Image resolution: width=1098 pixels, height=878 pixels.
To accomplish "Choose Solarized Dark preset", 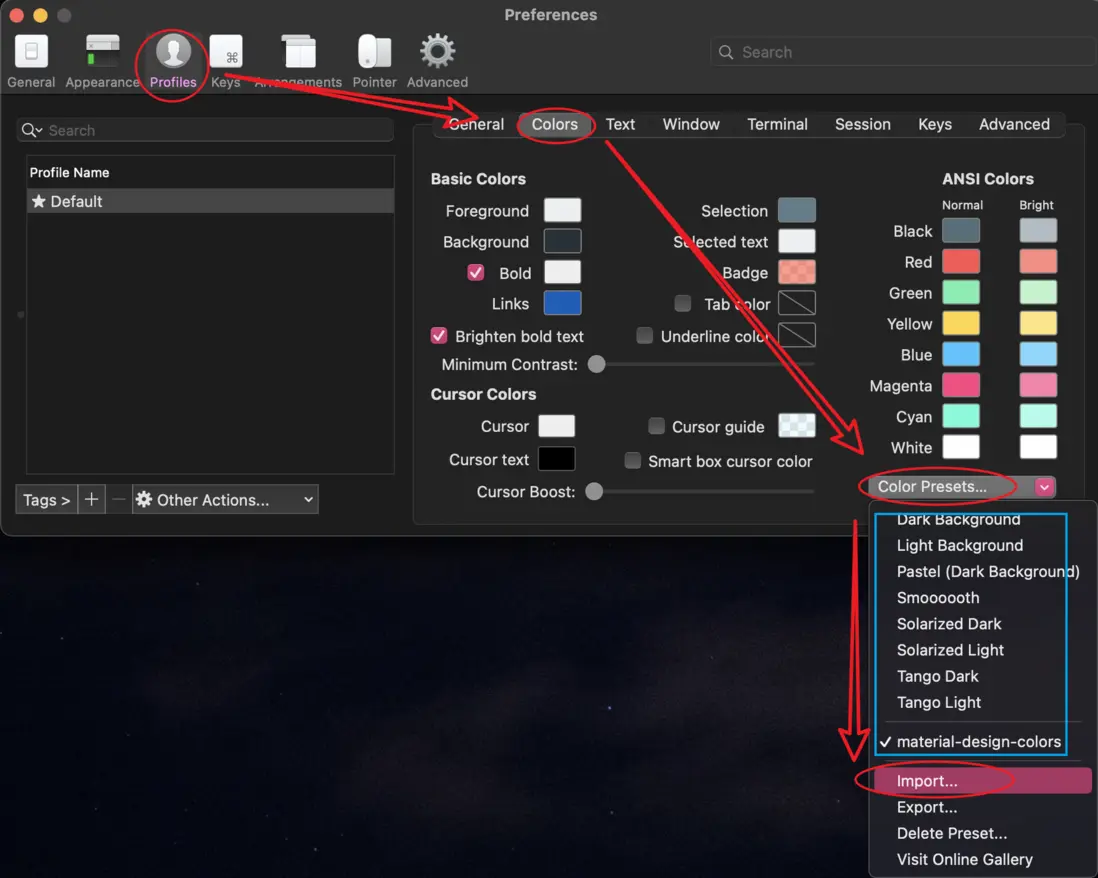I will pos(982,624).
